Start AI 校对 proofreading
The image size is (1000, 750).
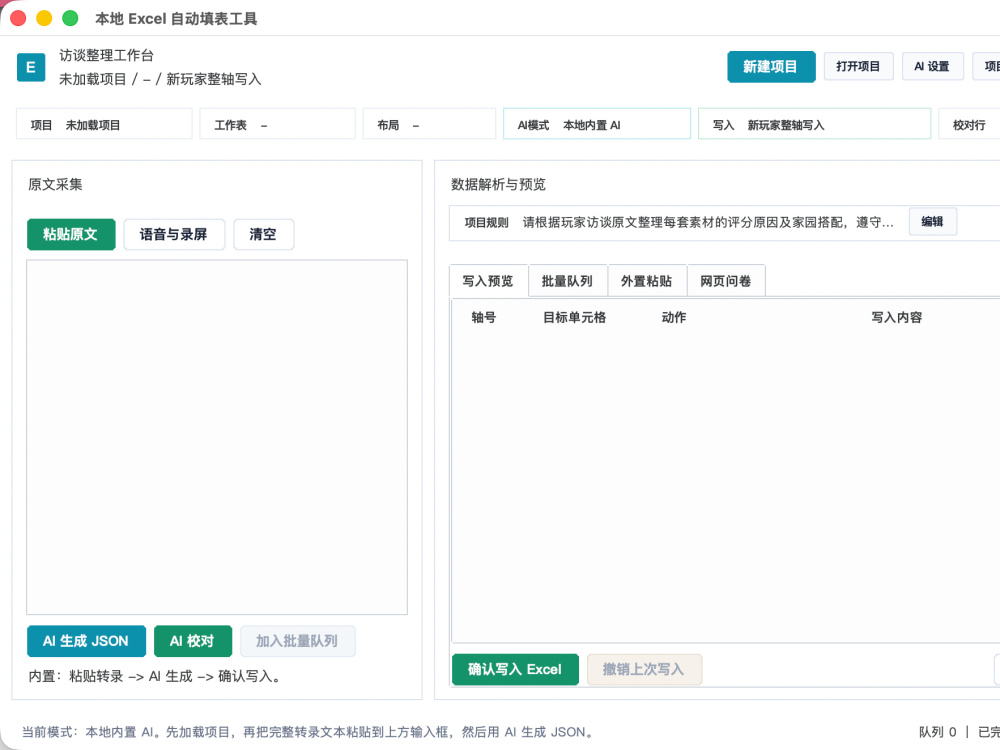pyautogui.click(x=193, y=641)
